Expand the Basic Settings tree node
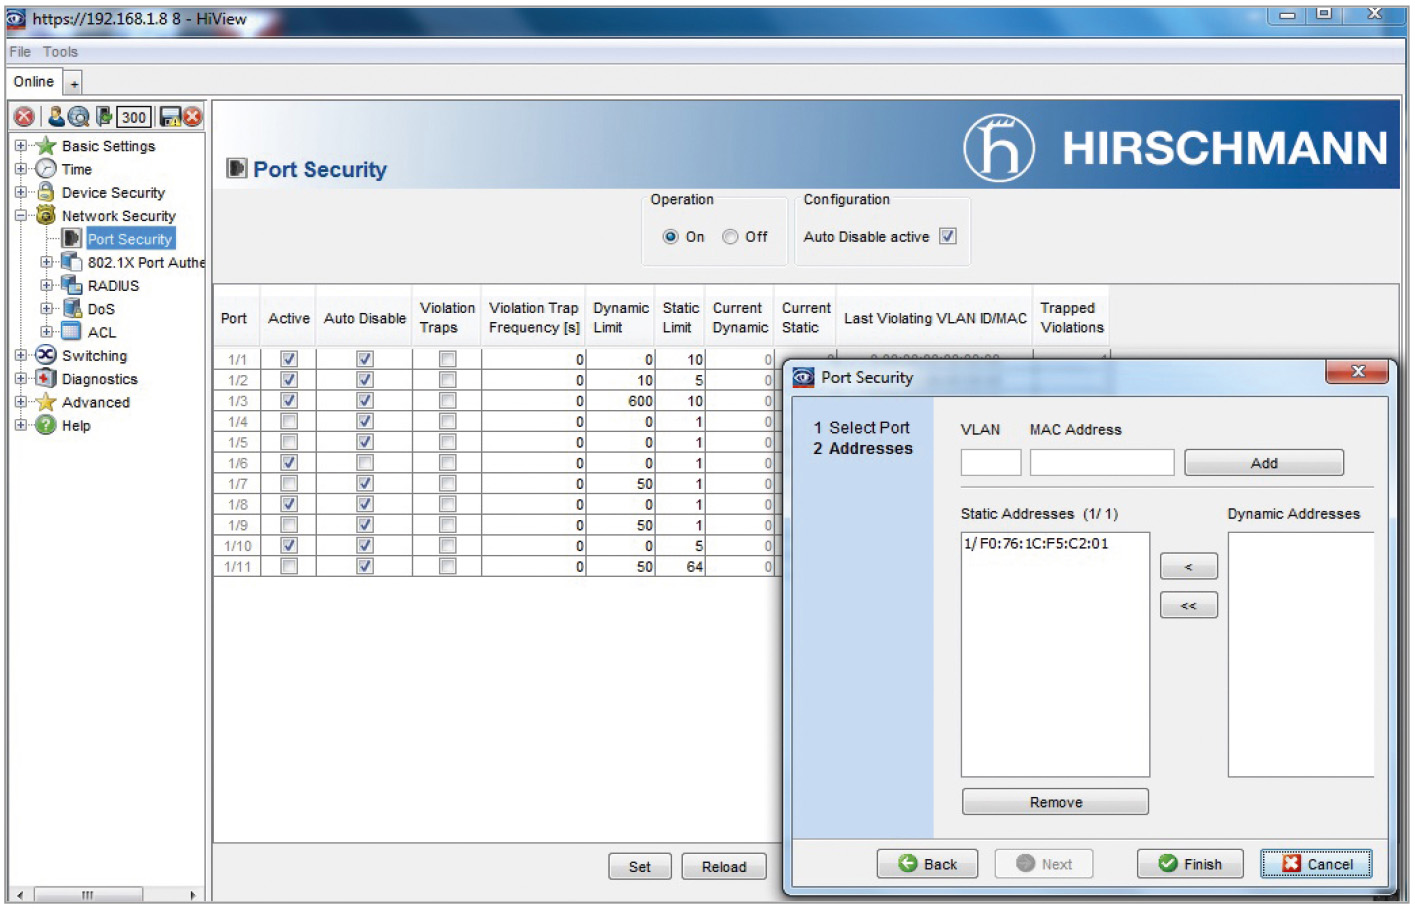1415x909 pixels. 20,146
